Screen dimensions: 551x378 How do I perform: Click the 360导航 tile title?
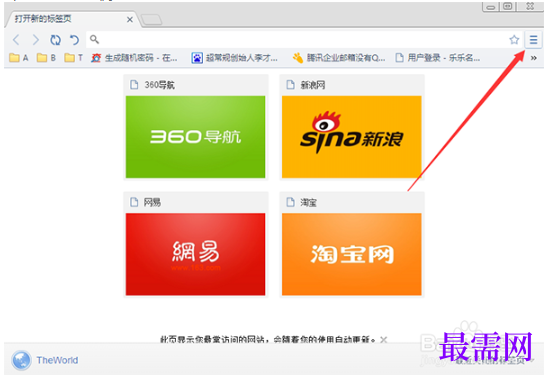point(160,85)
